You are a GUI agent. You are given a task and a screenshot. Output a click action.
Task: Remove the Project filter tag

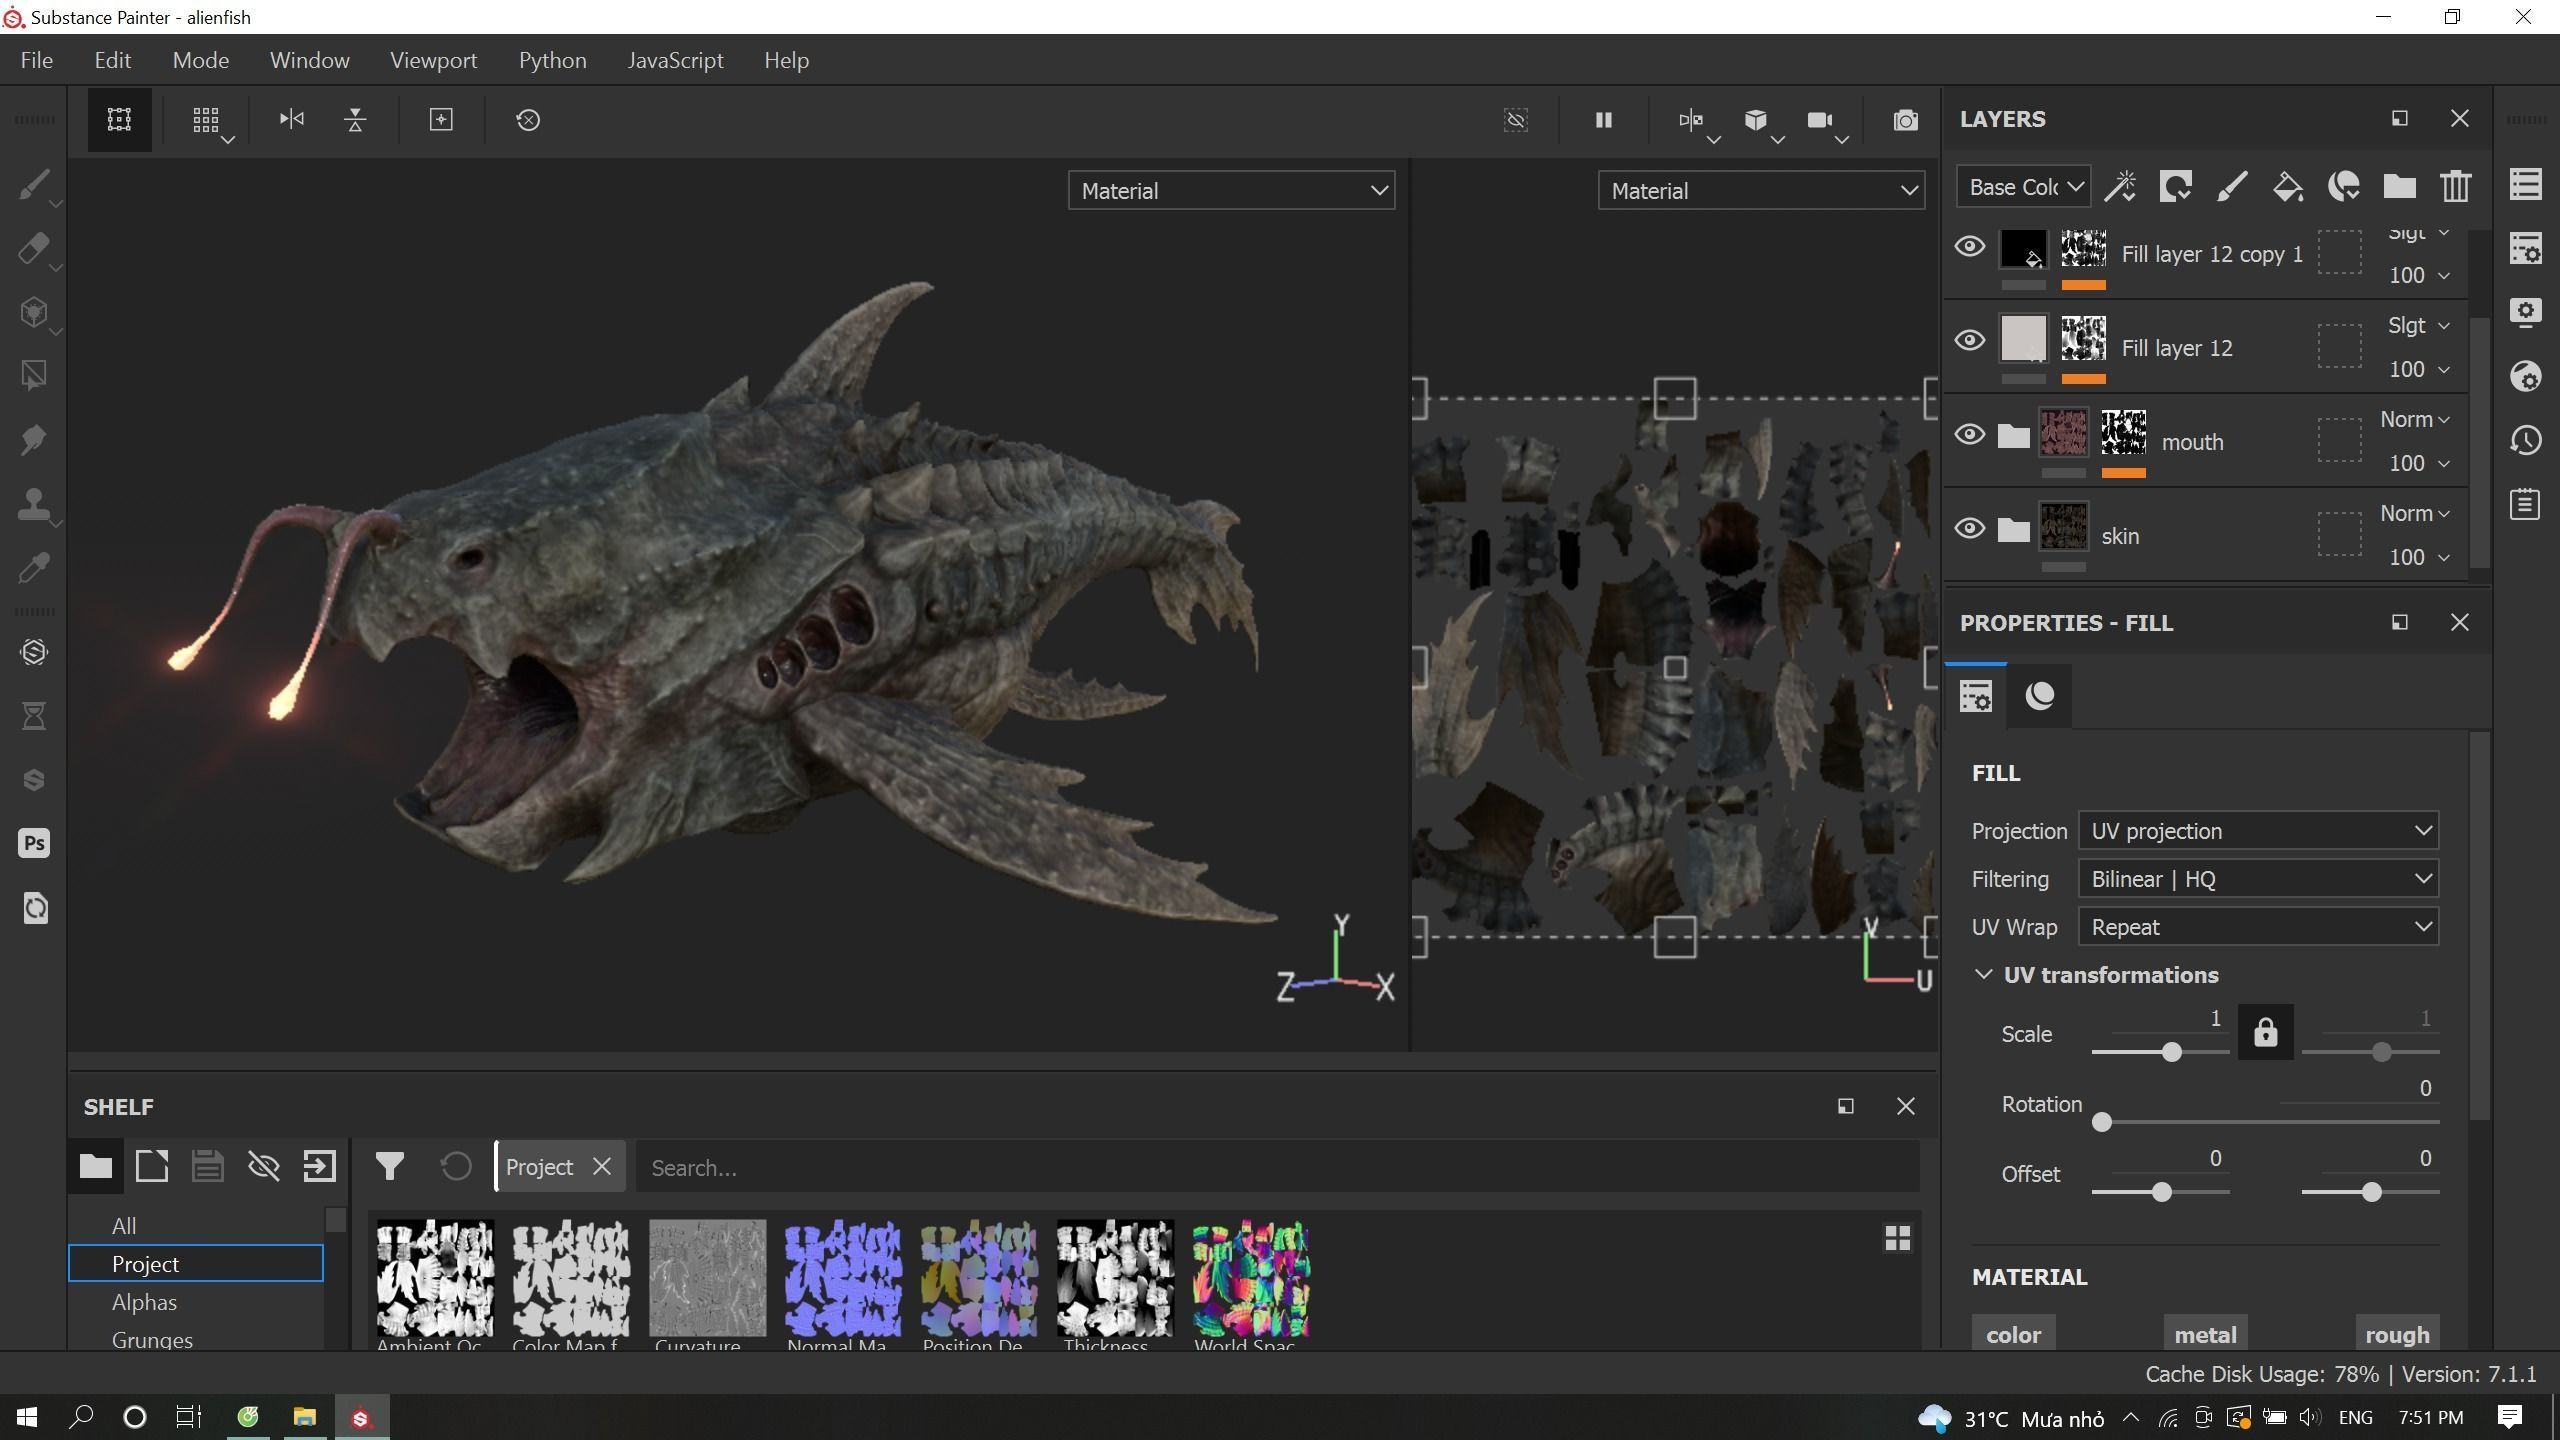[x=602, y=1167]
